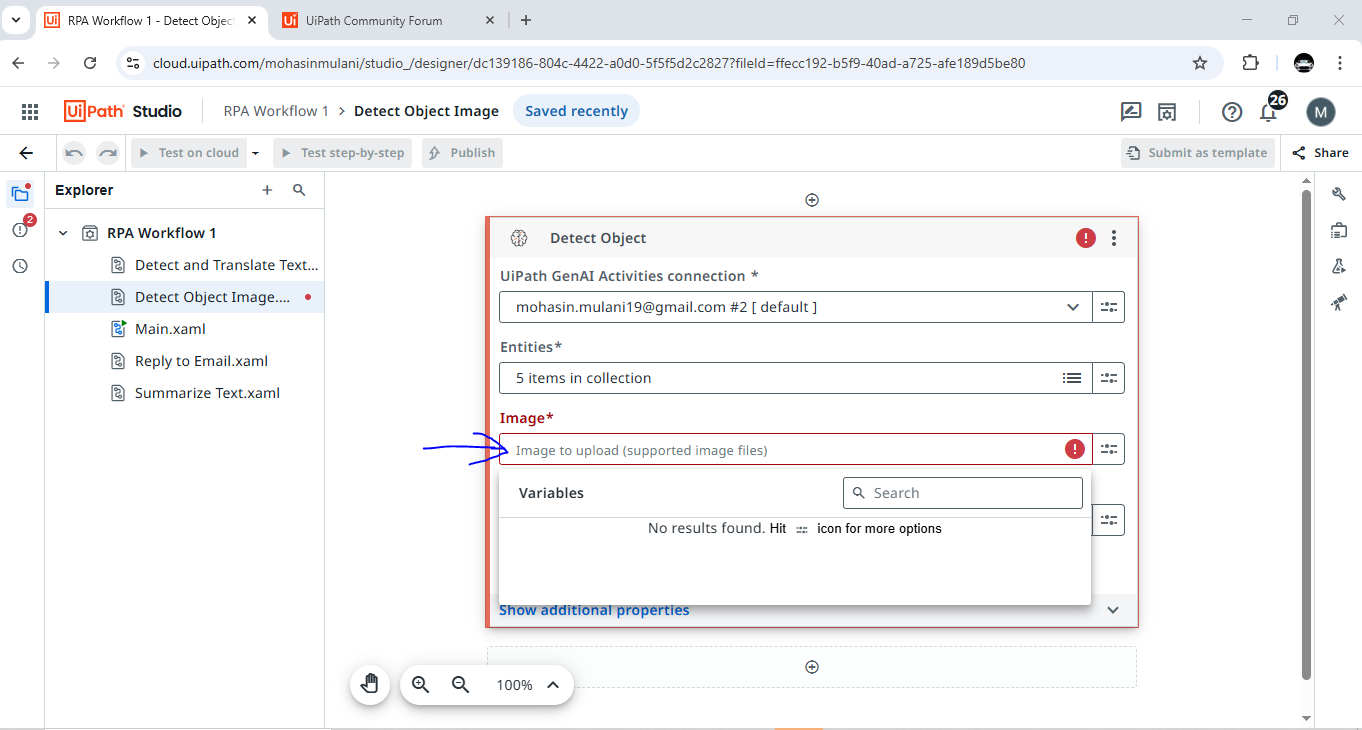Viewport: 1362px width, 730px height.
Task: Click Submit as template button
Action: (1198, 153)
